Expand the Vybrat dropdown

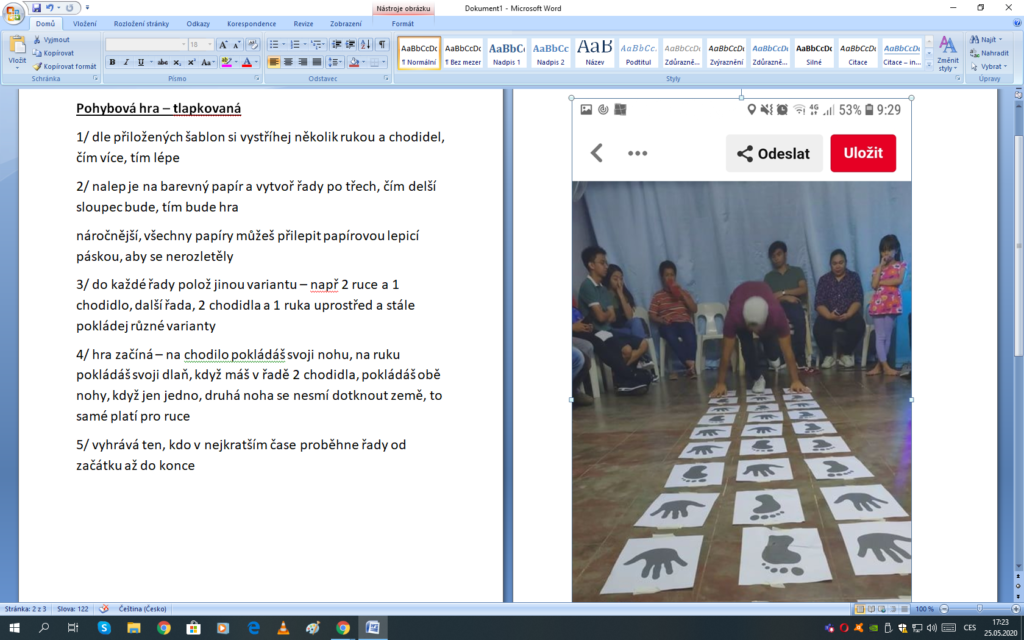tap(1005, 66)
